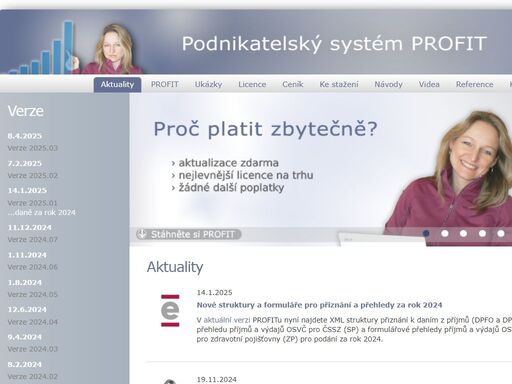Open Verze 2024.04 link
The image size is (512, 384).
[33, 322]
